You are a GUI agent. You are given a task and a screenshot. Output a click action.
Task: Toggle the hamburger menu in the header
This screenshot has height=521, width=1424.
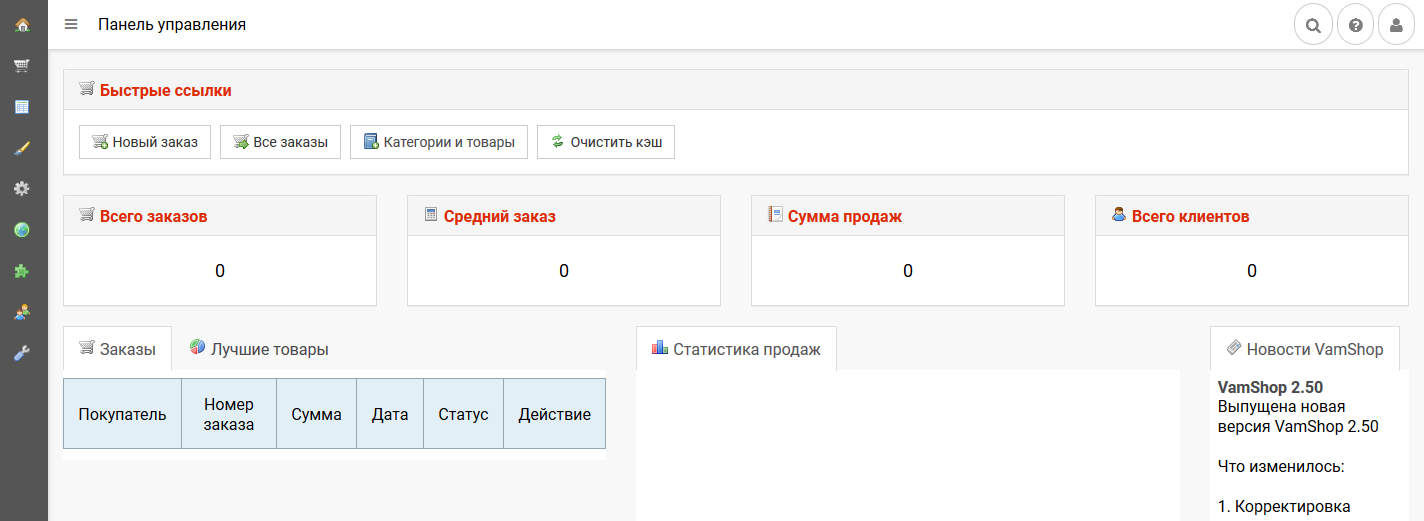coord(71,24)
